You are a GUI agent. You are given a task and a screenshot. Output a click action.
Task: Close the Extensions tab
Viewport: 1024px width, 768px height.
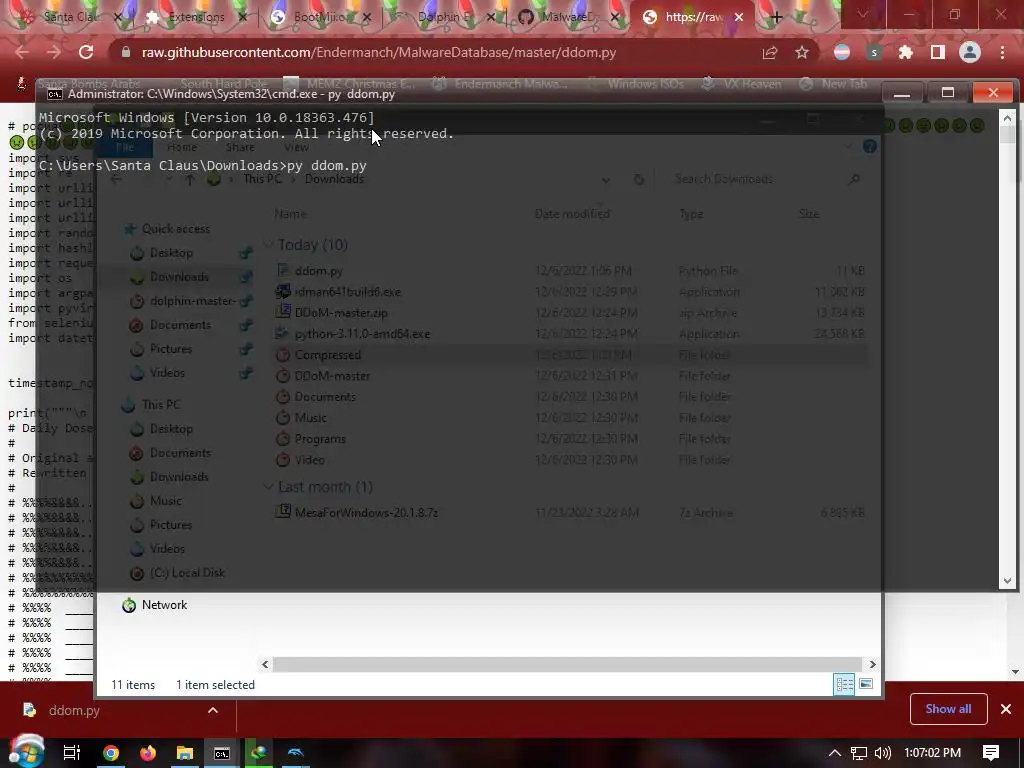243,18
